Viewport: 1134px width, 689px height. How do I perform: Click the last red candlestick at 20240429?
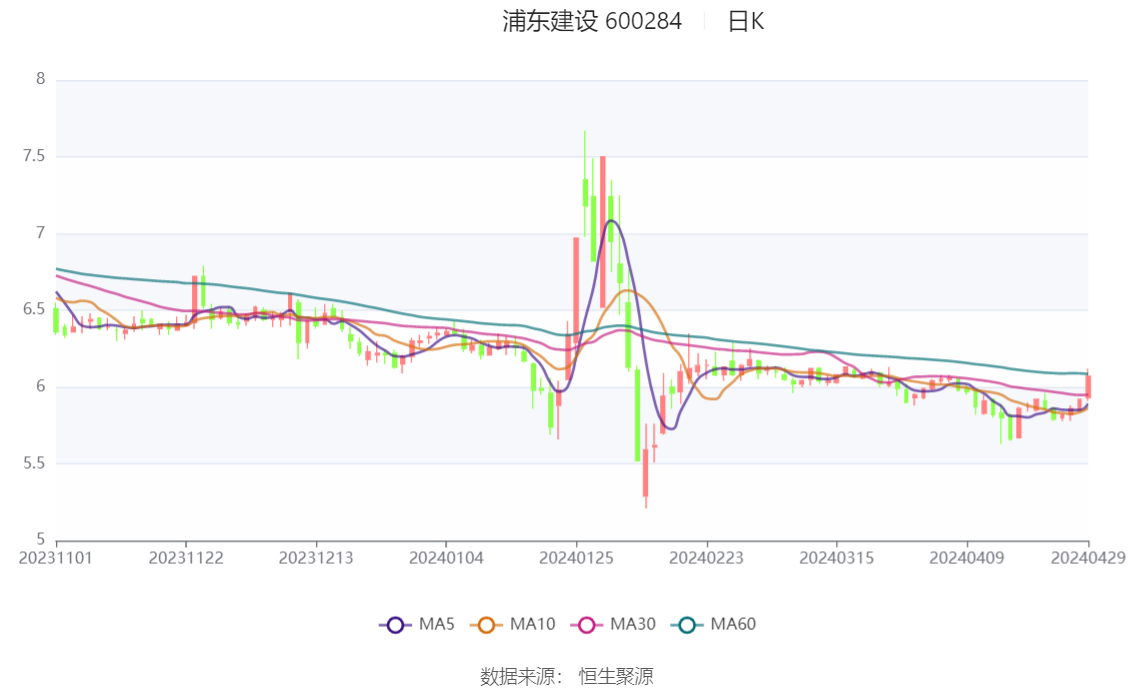1088,385
